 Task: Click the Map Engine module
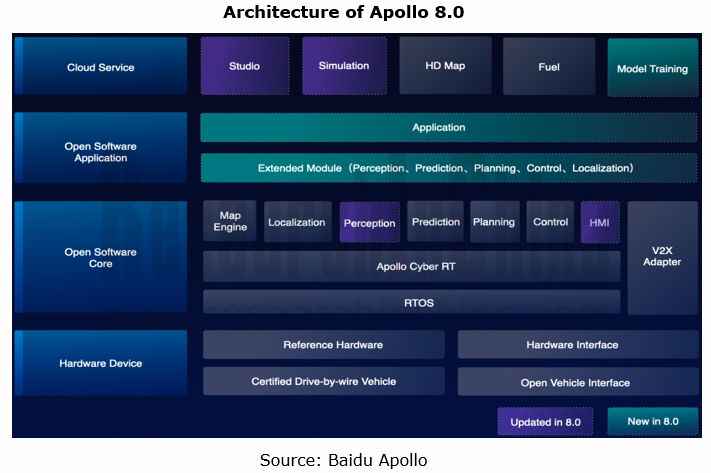[230, 222]
